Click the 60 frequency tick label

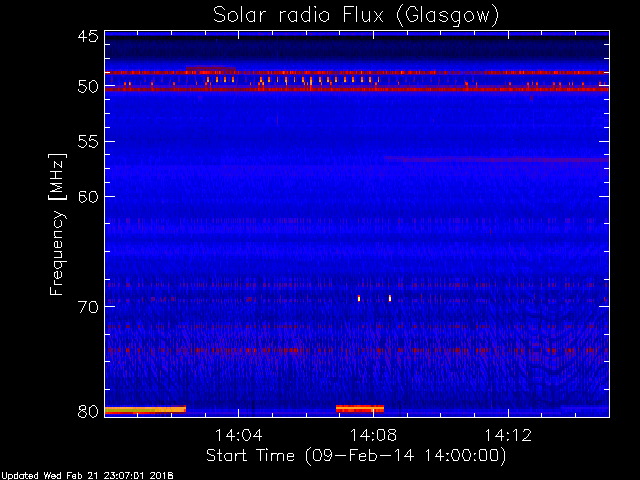(88, 197)
